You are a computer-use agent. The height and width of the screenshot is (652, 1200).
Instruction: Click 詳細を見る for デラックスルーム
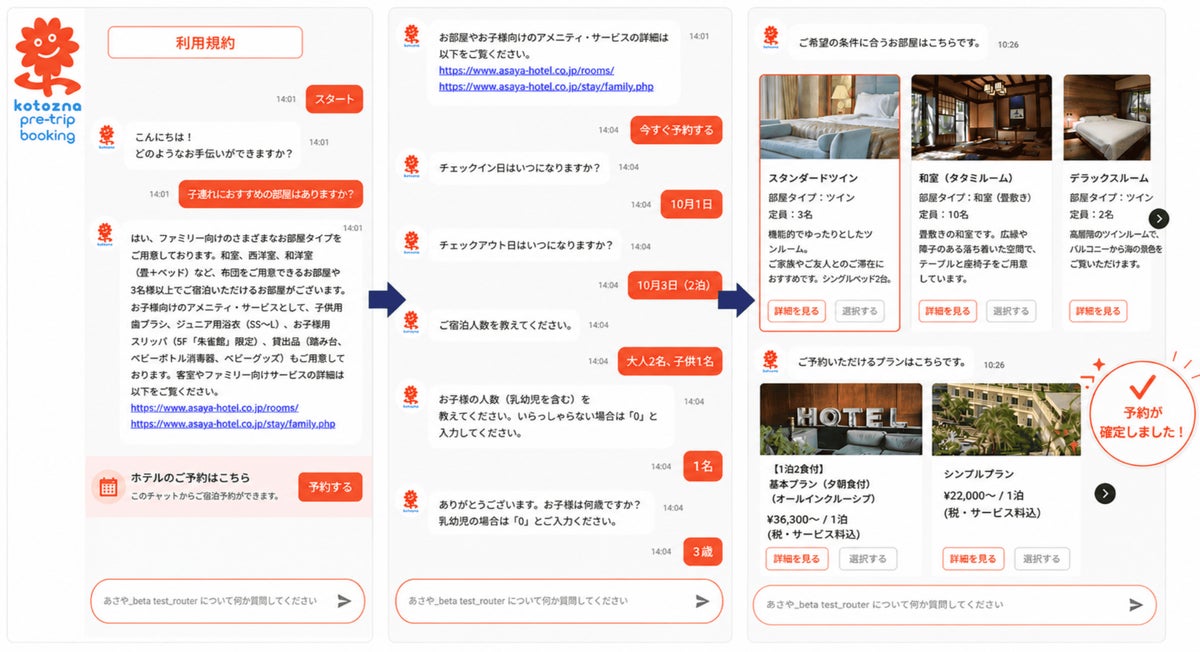tap(1098, 311)
